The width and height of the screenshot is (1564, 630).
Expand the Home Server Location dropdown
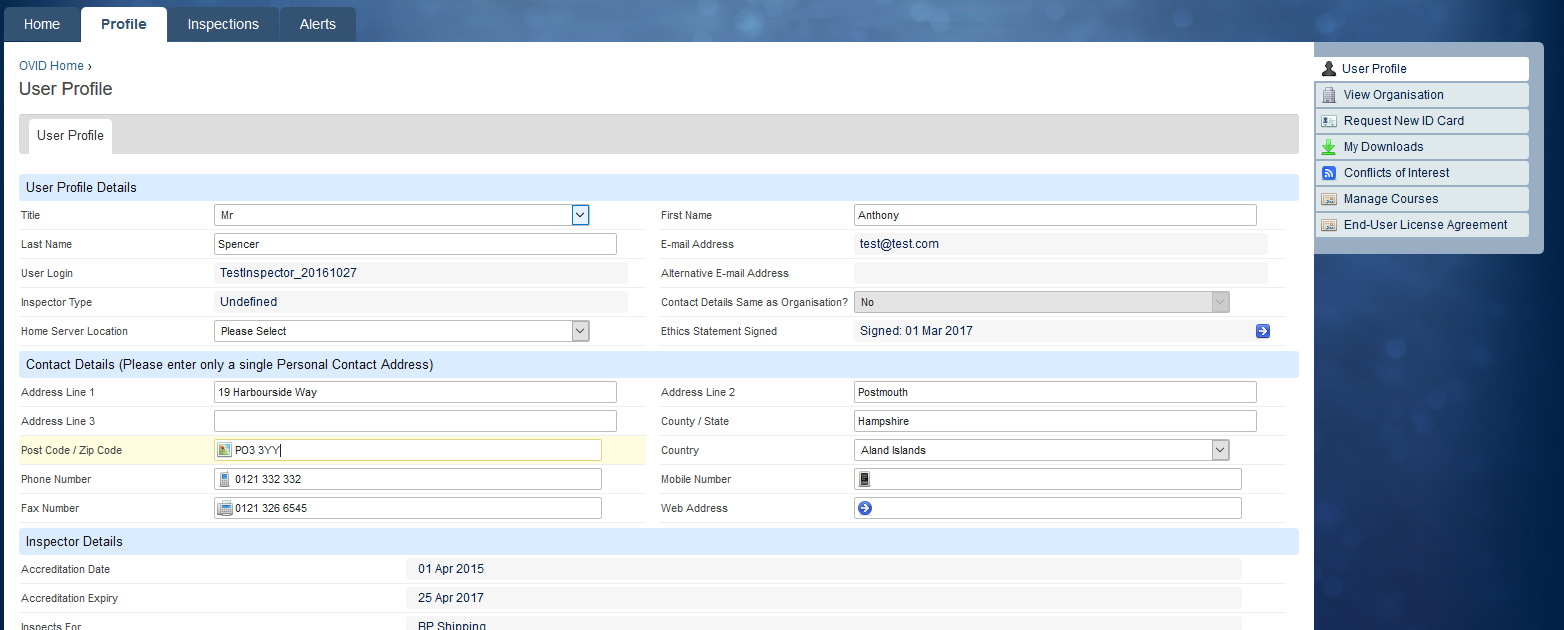click(x=402, y=331)
